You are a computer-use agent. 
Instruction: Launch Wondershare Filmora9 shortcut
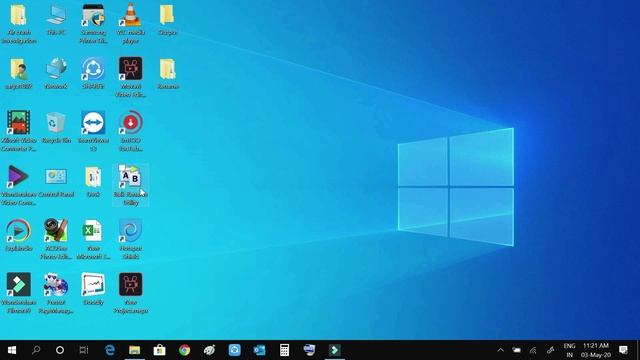[x=18, y=293]
